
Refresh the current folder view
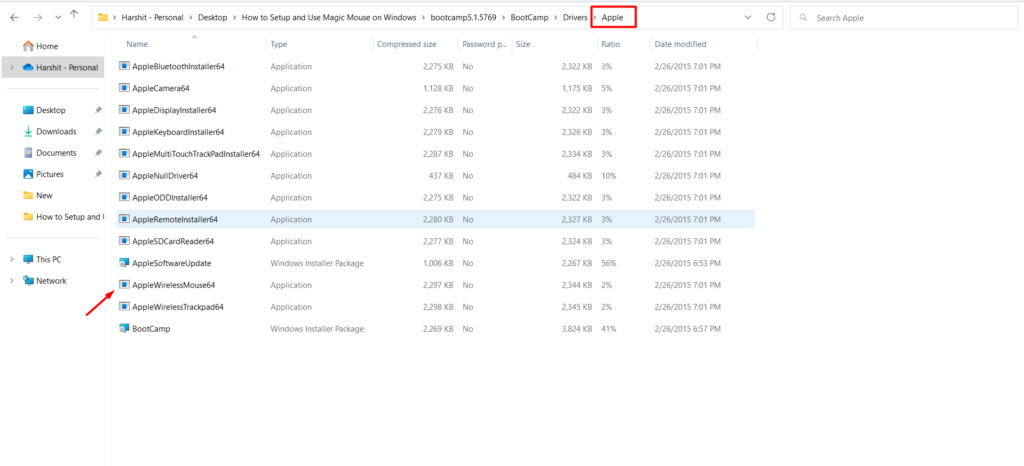770,18
